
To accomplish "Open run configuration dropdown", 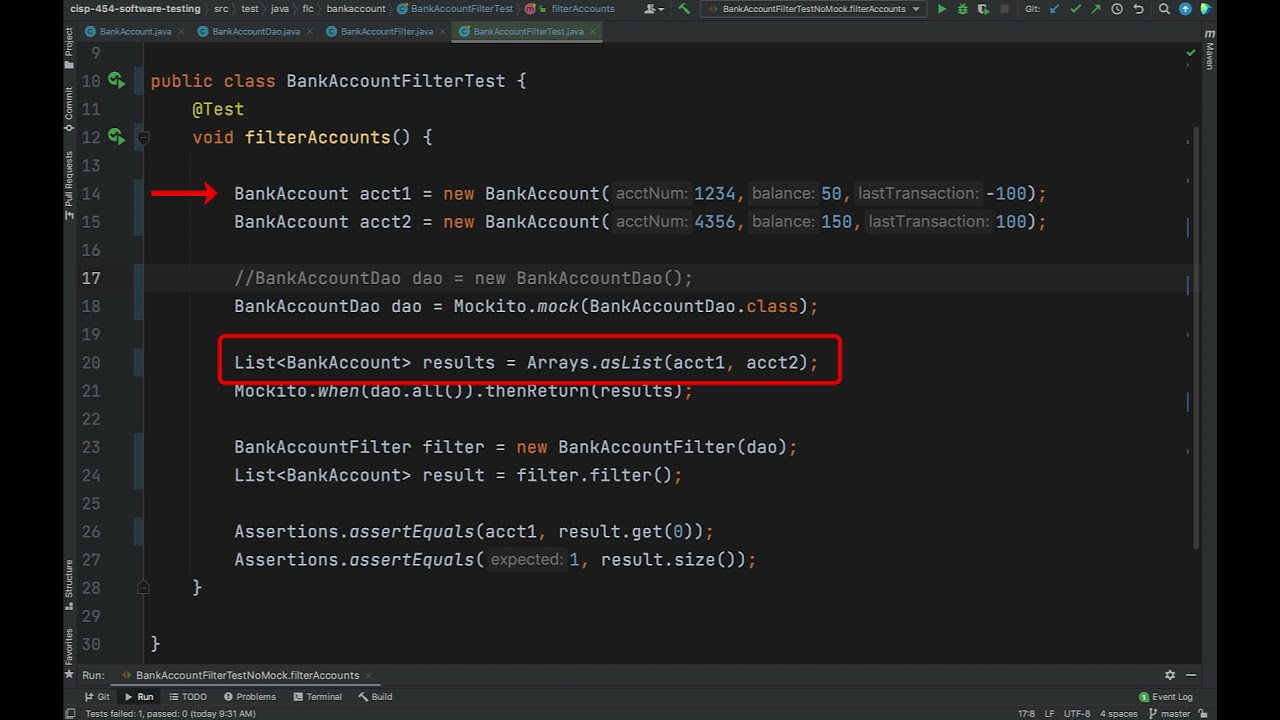I will [815, 9].
